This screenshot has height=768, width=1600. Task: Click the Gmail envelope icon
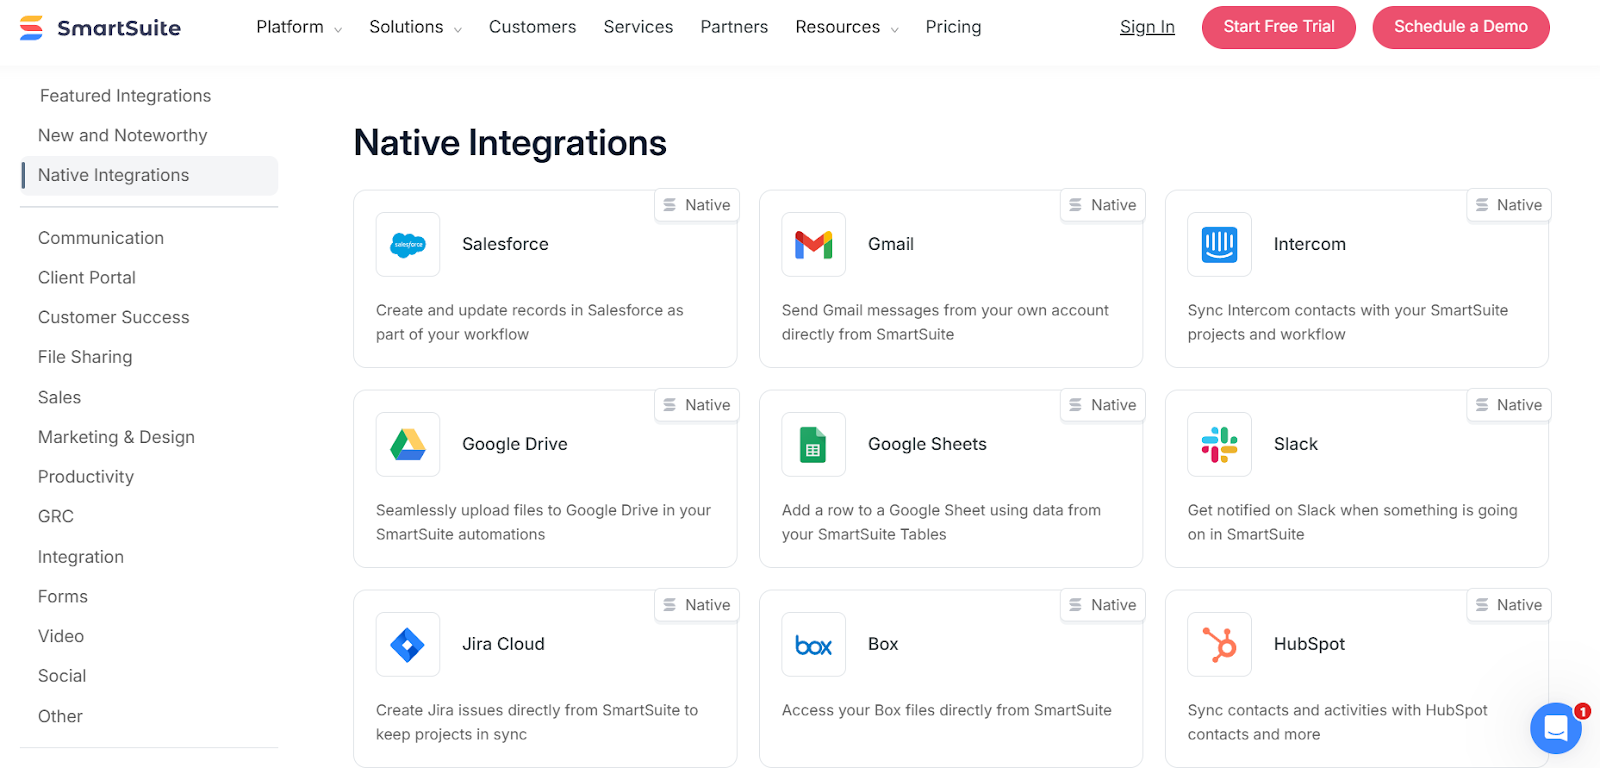click(x=813, y=244)
